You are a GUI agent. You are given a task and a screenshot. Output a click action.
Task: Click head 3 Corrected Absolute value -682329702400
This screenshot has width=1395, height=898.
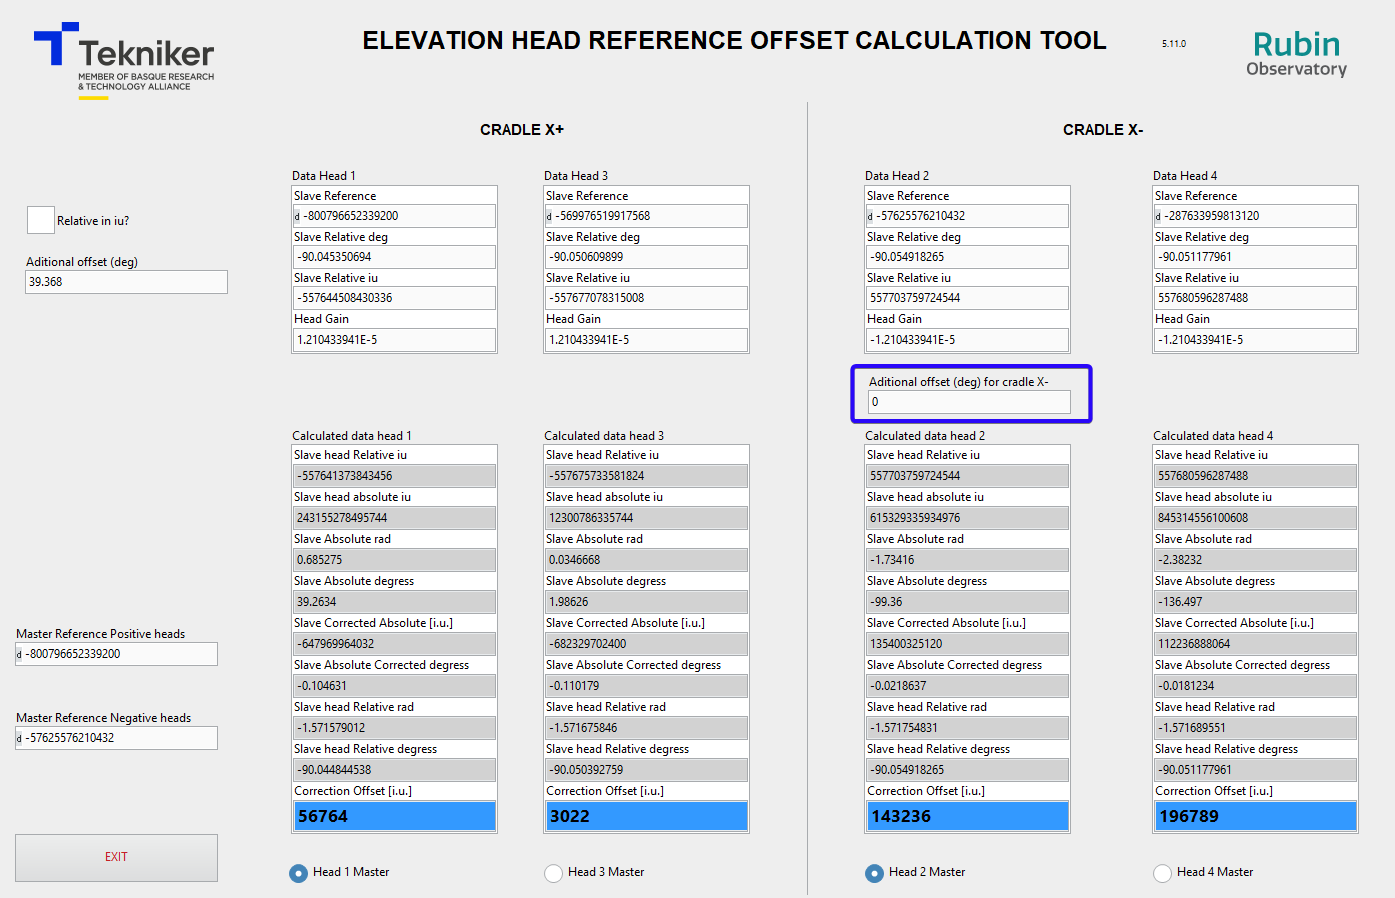click(646, 644)
